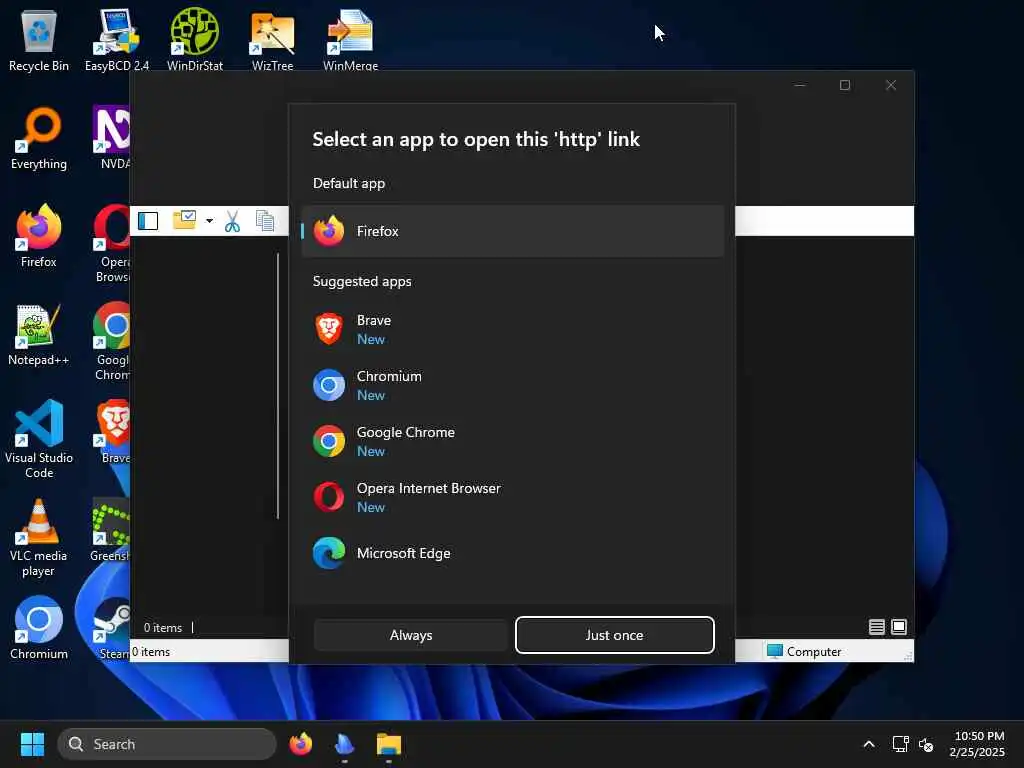This screenshot has height=768, width=1024.
Task: Select Everything search desktop shortcut
Action: pos(39,138)
